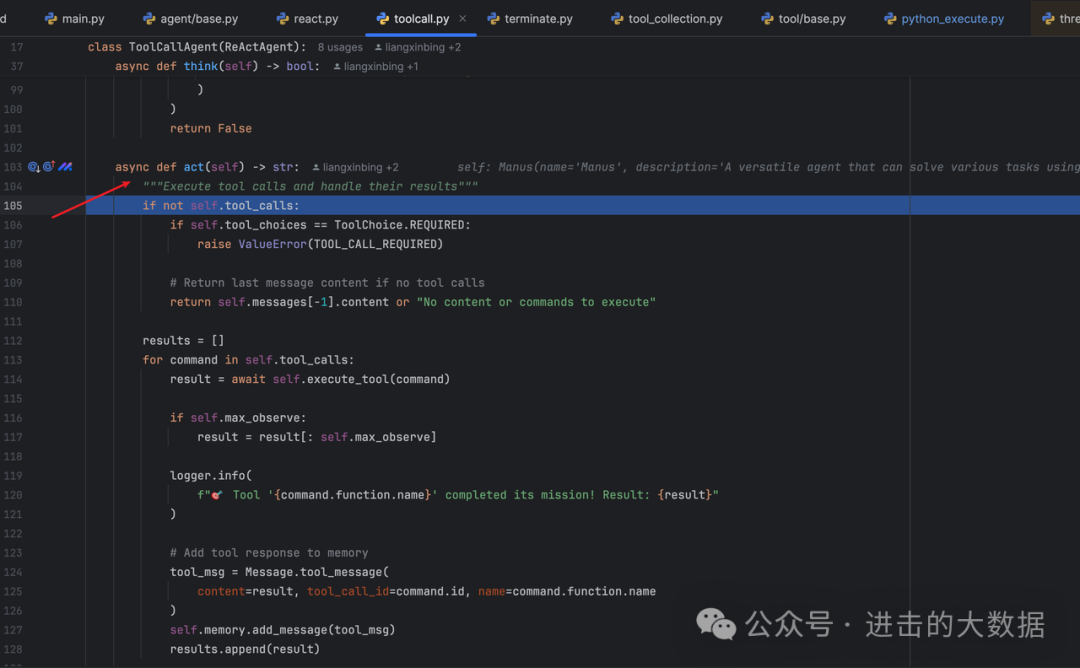The width and height of the screenshot is (1080, 668).
Task: Click the comment '# Add tool response to memory'
Action: tap(269, 552)
